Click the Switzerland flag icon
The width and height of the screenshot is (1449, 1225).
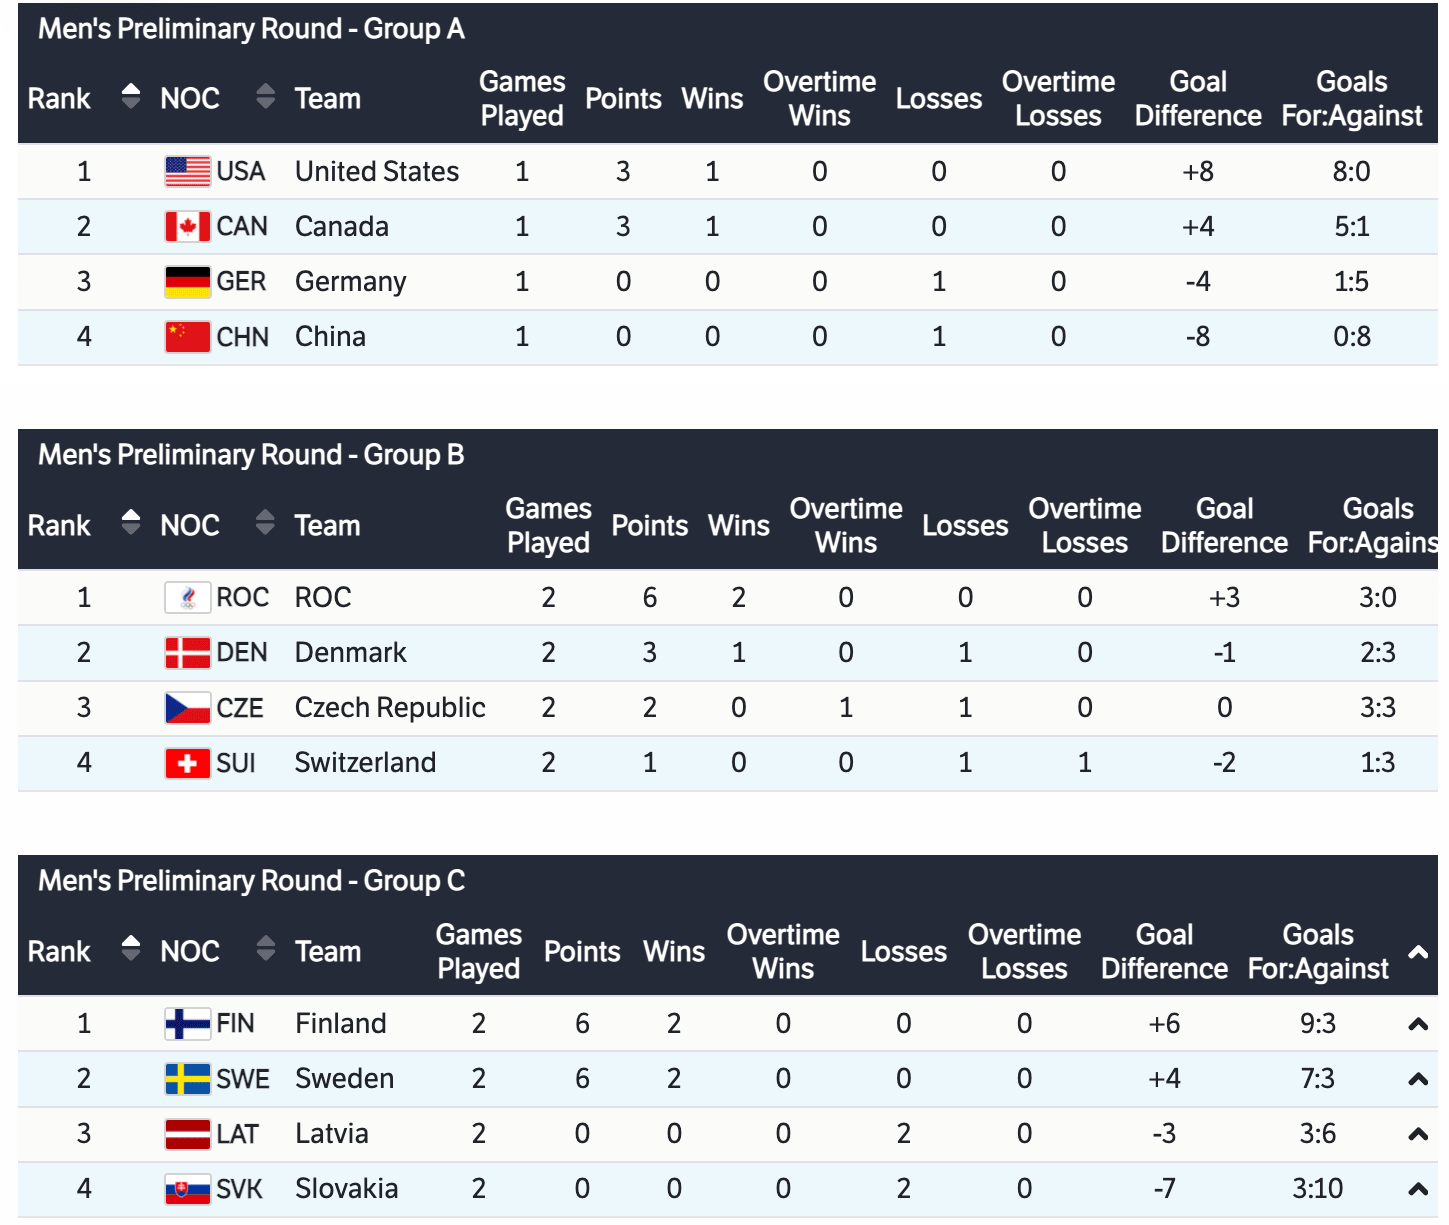[x=187, y=763]
